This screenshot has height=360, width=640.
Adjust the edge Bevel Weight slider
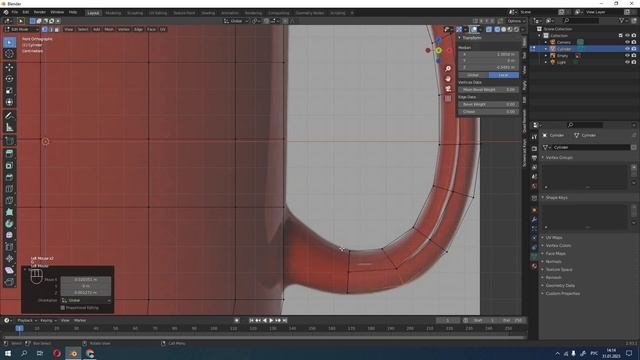(x=489, y=104)
